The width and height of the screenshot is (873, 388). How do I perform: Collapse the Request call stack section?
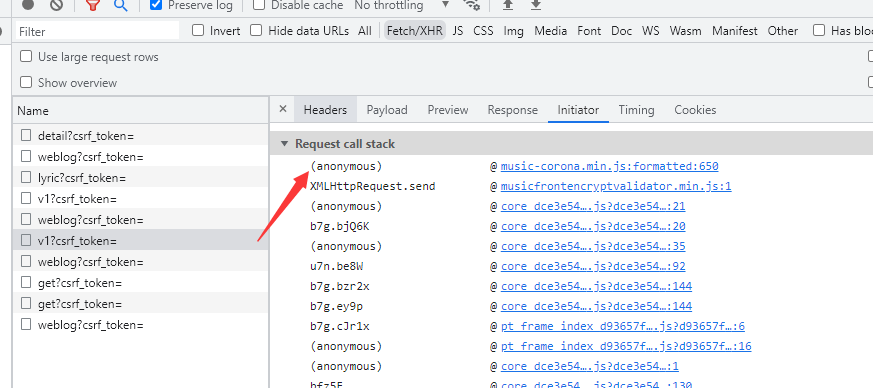284,144
